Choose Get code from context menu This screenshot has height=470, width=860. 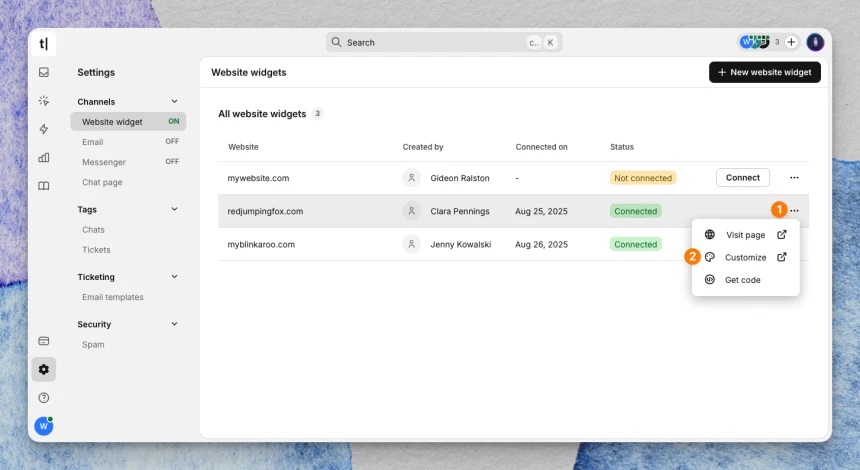(x=745, y=280)
